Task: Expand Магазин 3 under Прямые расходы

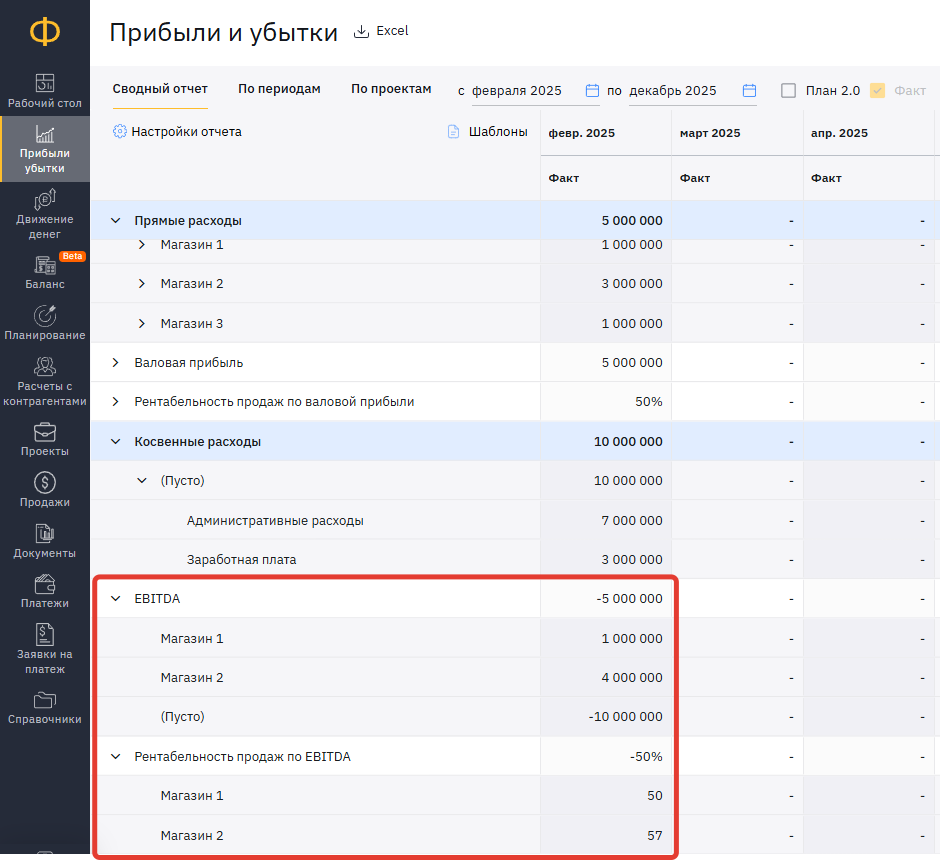Action: (x=142, y=324)
